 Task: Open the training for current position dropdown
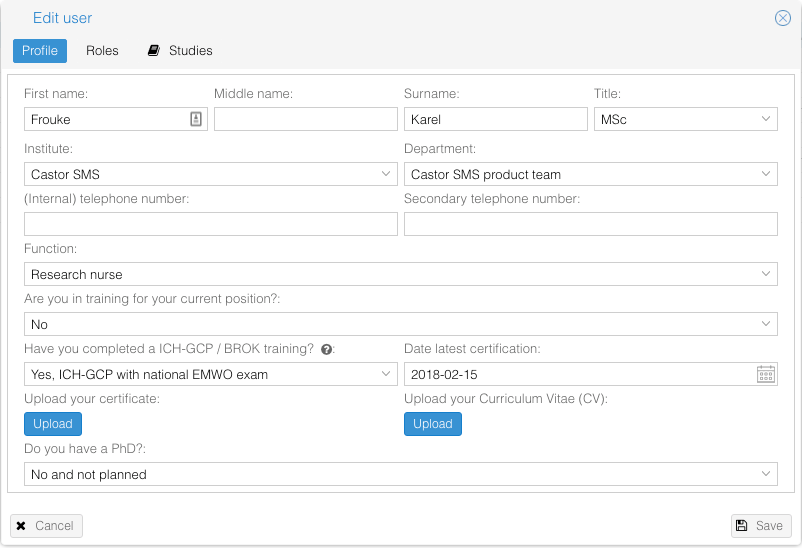click(x=400, y=324)
